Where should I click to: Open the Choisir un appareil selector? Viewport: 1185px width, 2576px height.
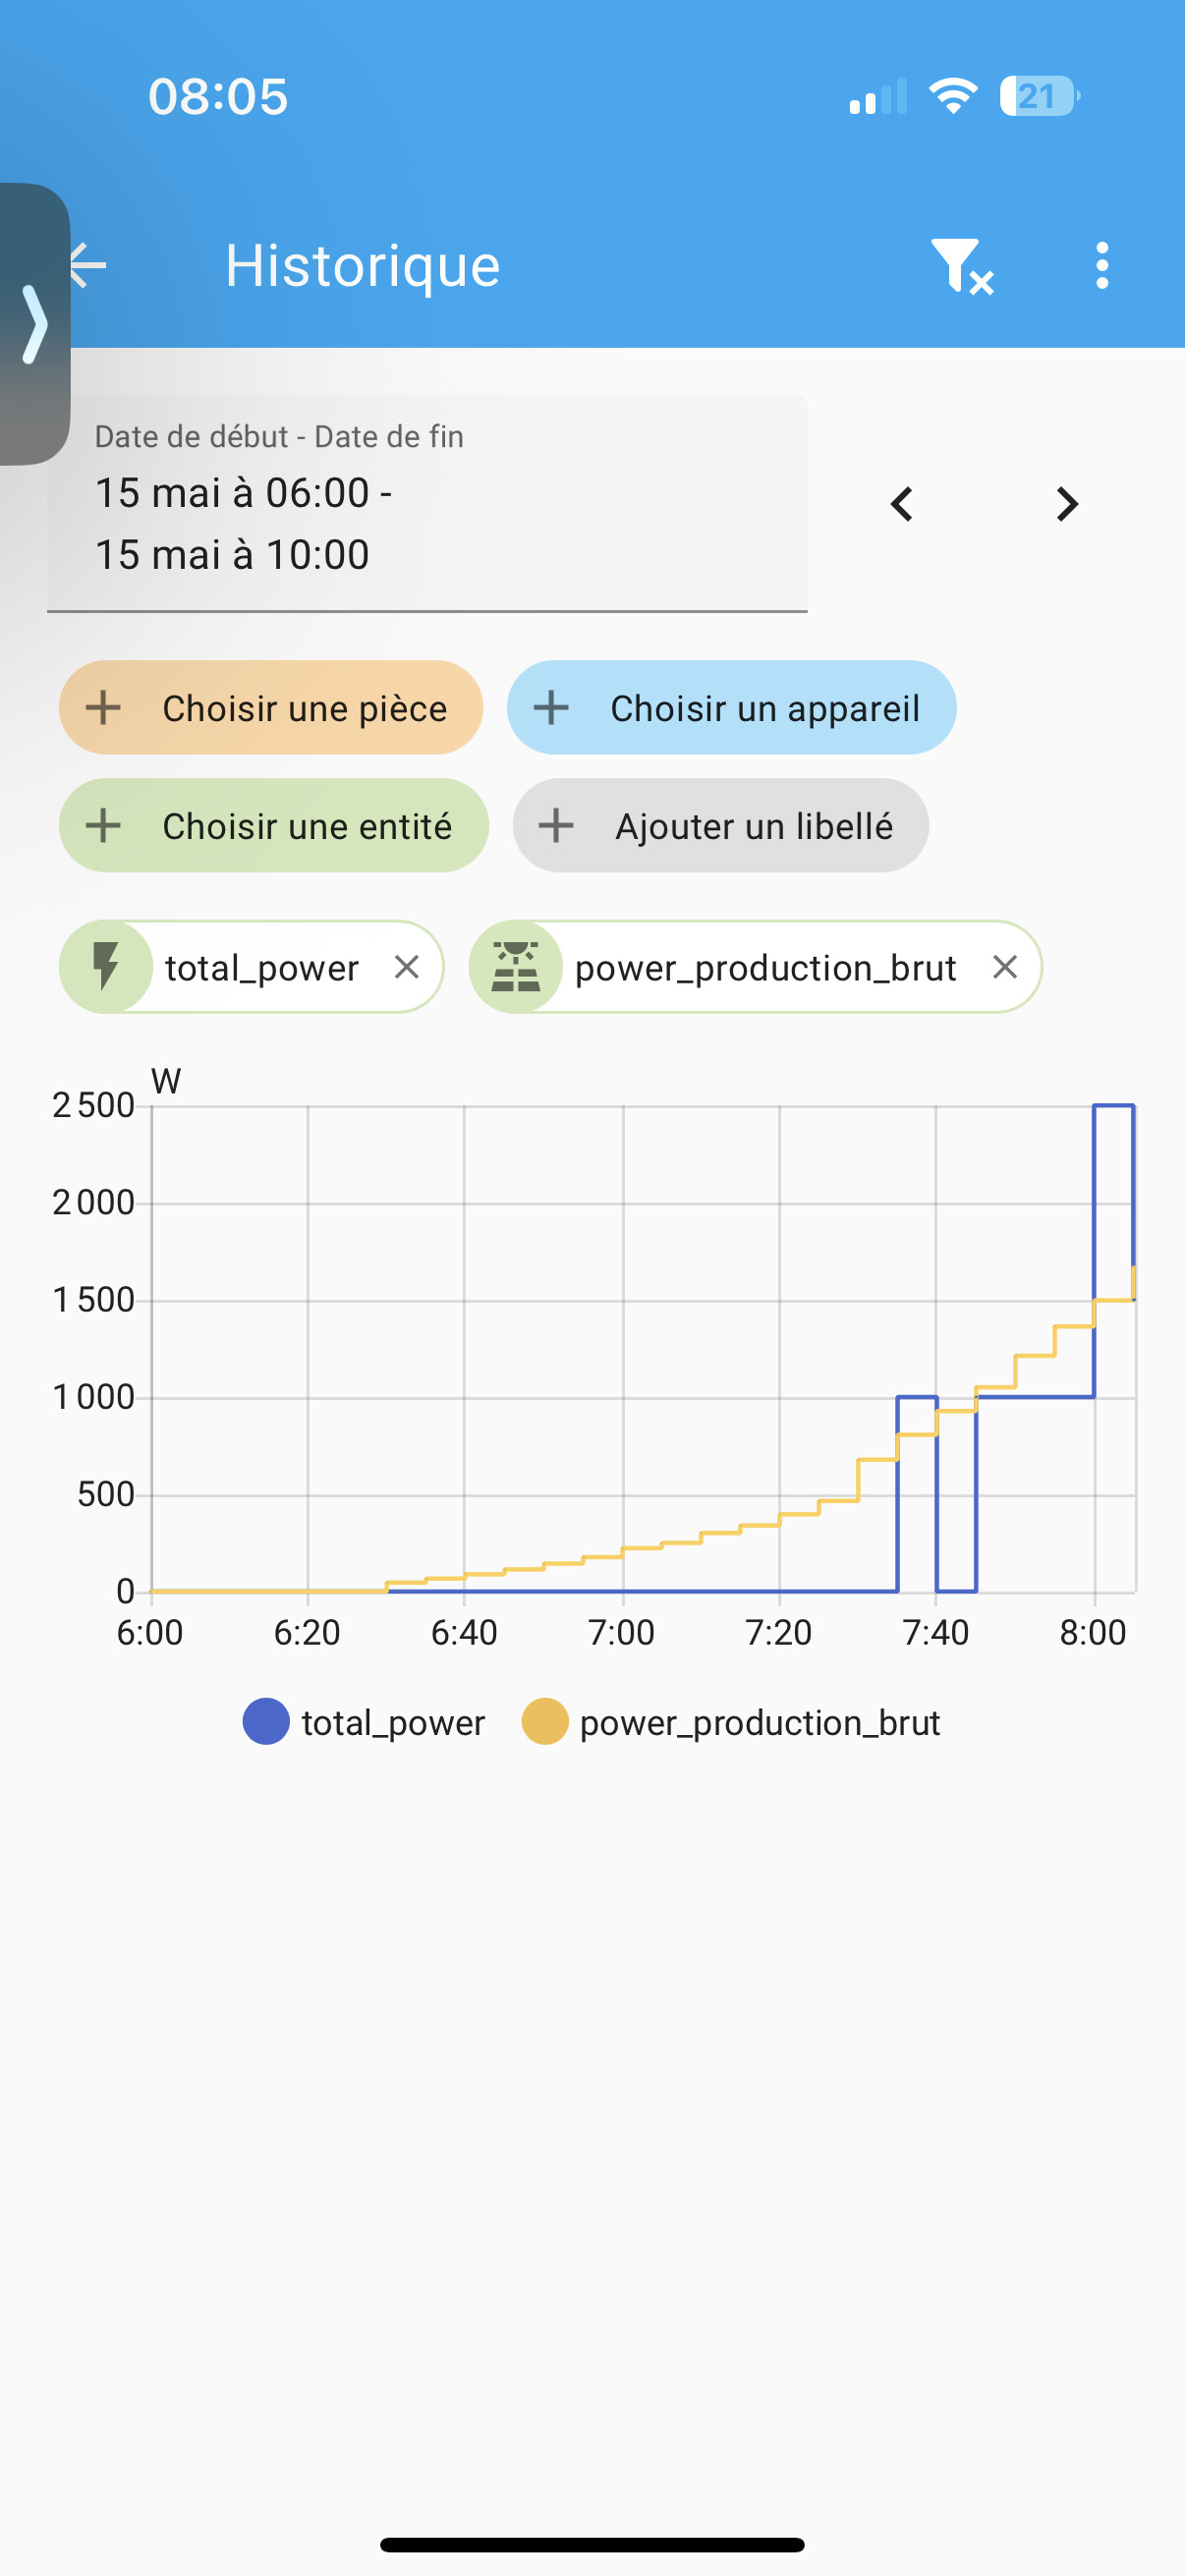click(731, 708)
